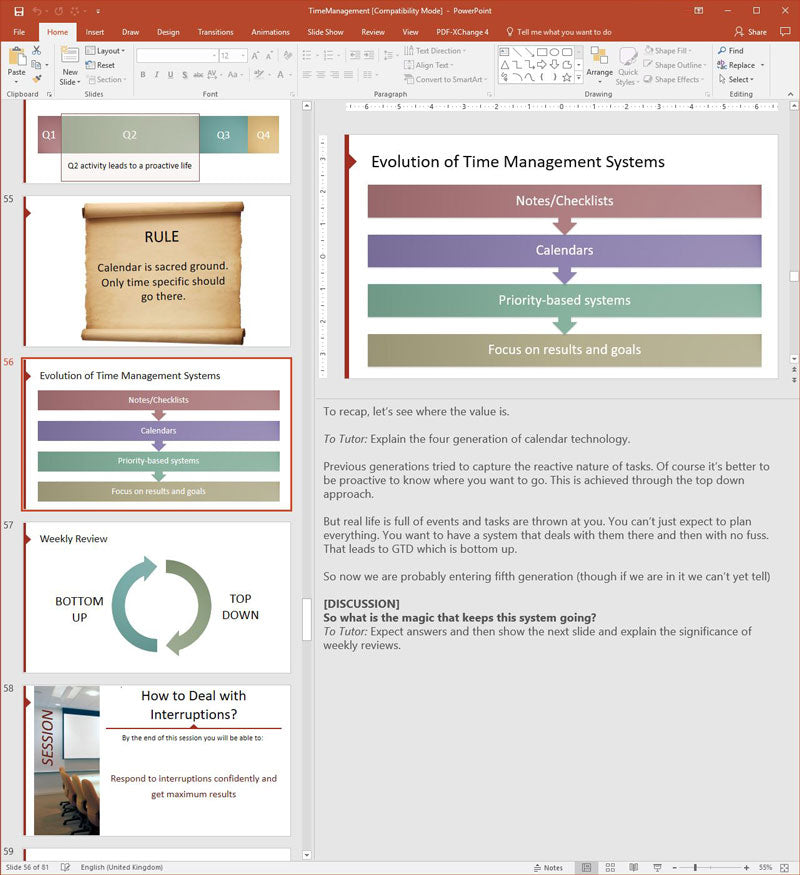
Task: Toggle Justify paragraph alignment
Action: click(x=349, y=74)
